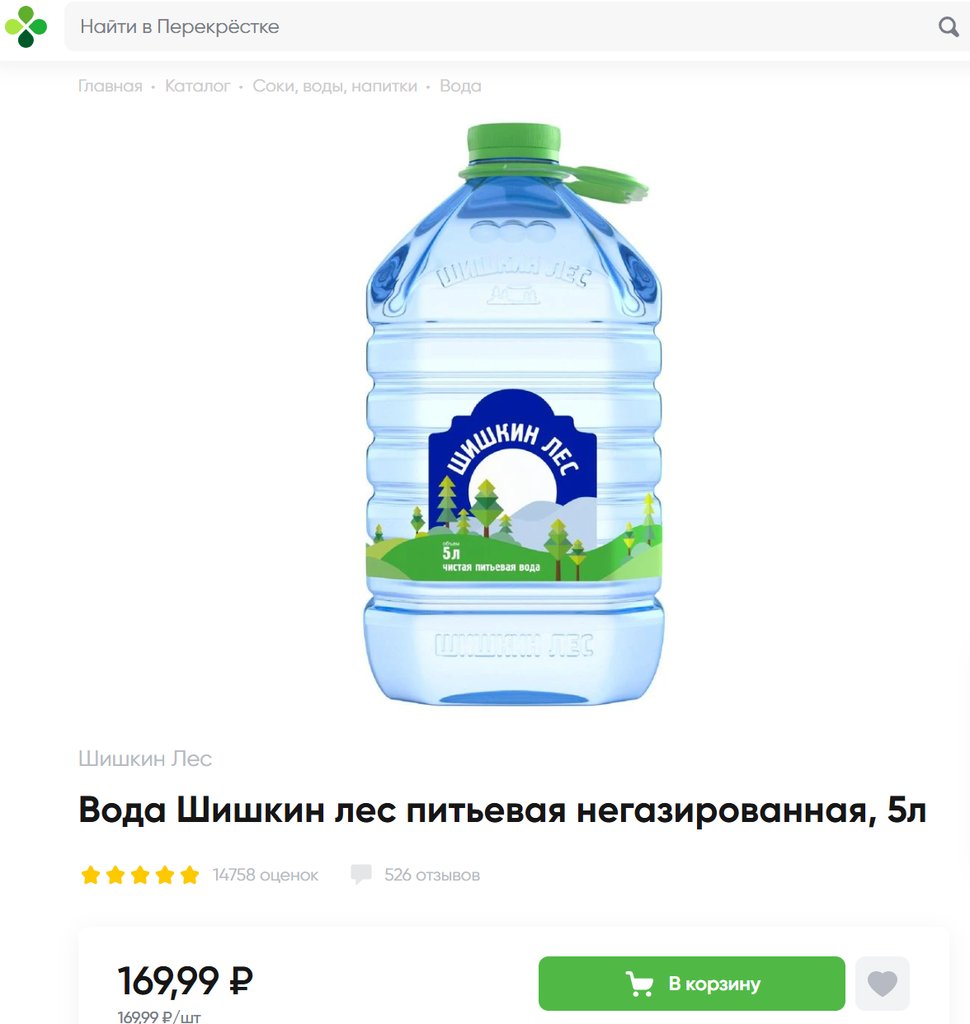Click the third rating star
Screen dimensions: 970x1024
coord(140,874)
